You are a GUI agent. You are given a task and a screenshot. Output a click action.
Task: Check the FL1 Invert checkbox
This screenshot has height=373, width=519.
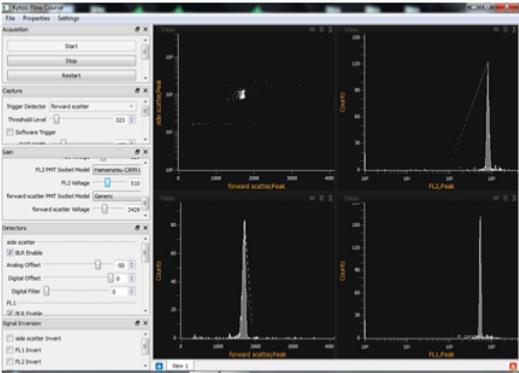(x=10, y=350)
